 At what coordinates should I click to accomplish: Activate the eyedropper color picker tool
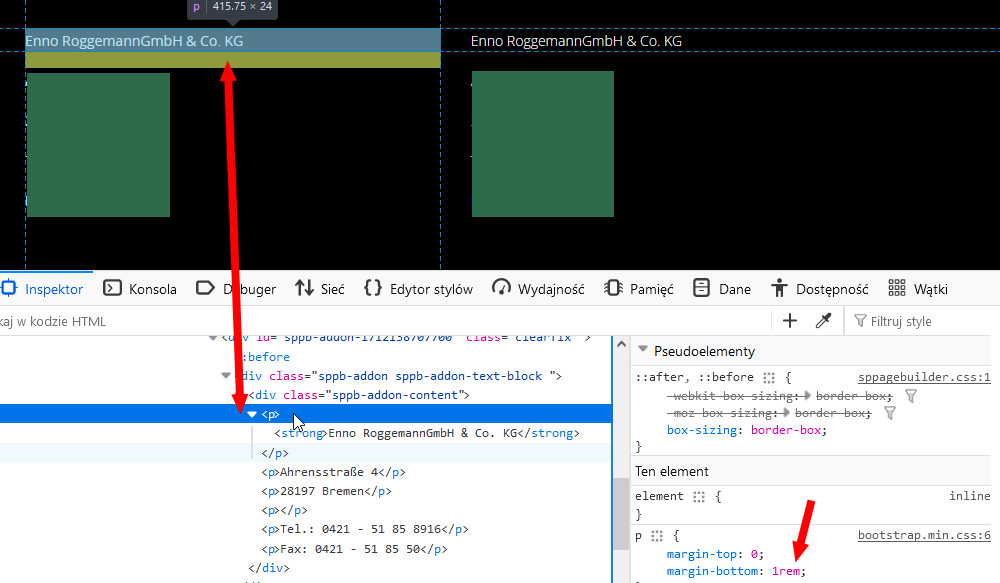click(824, 321)
